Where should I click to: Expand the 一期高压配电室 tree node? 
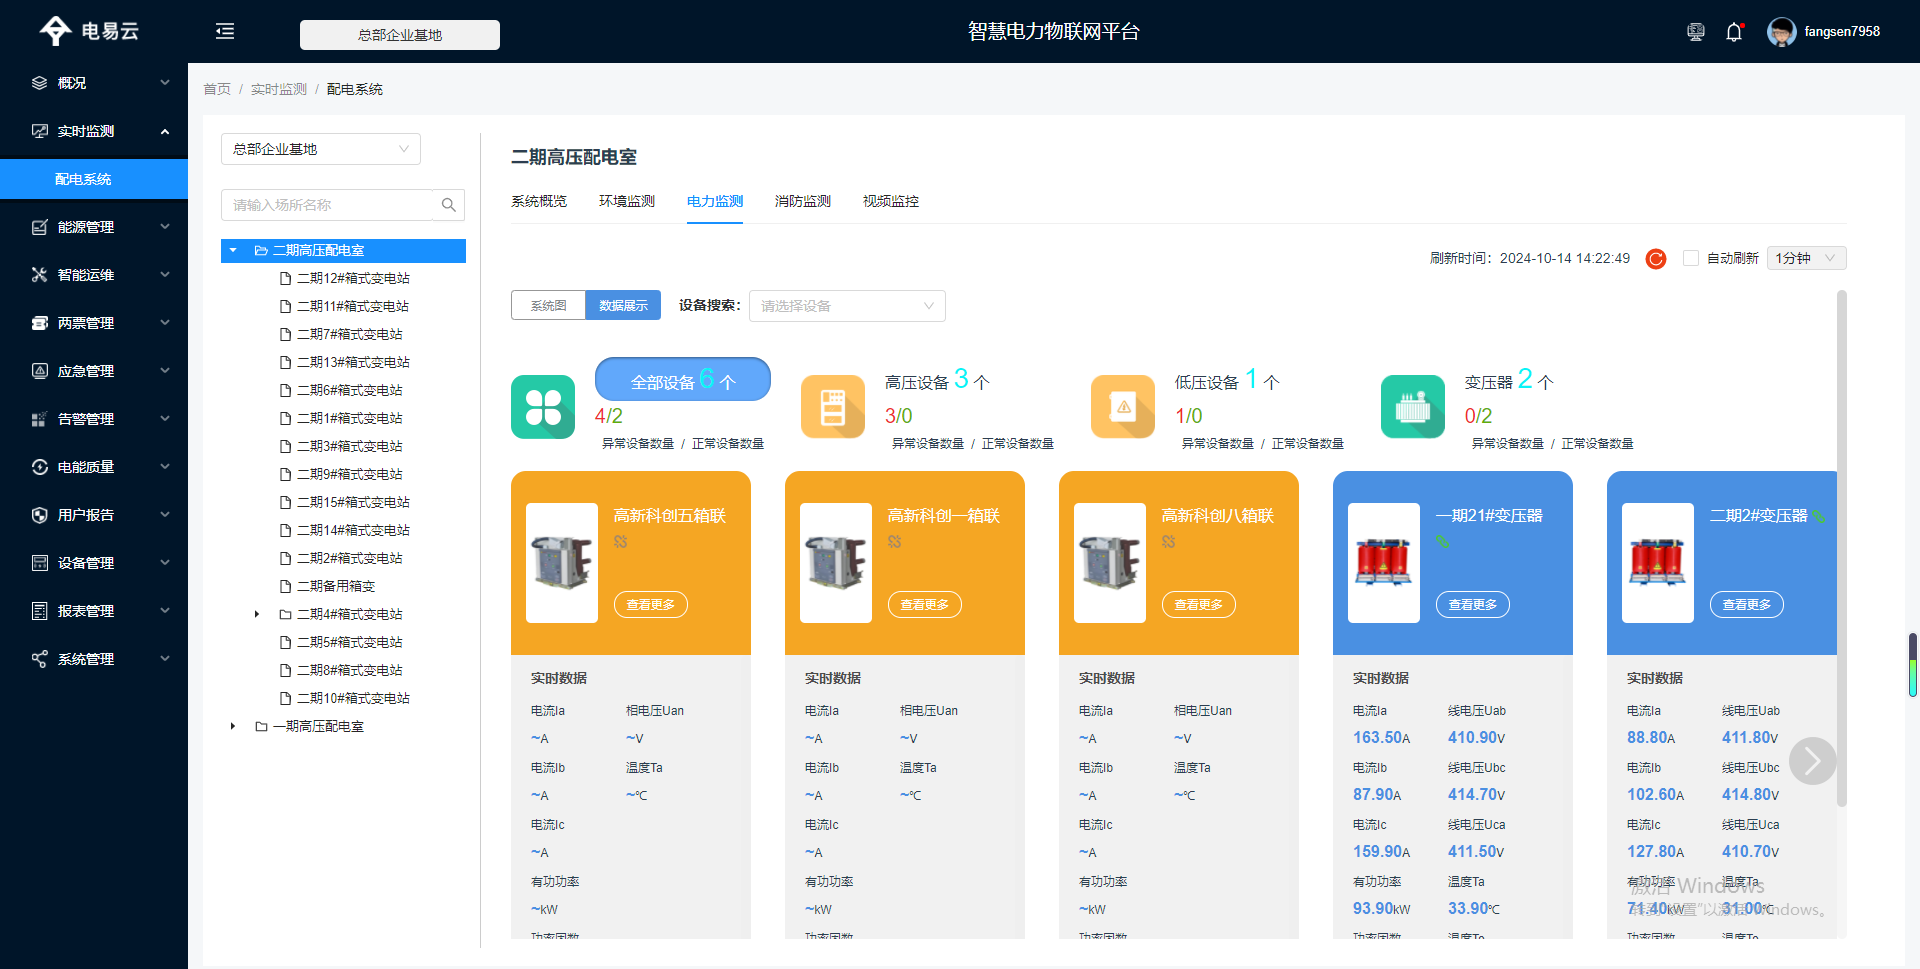[x=233, y=726]
